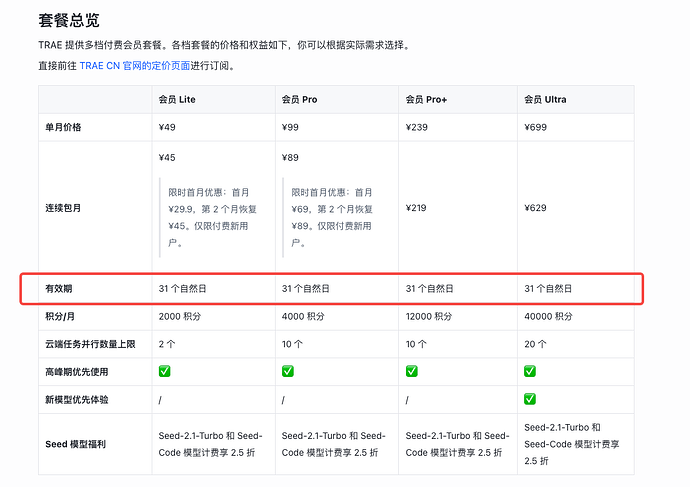Open the TRAE CN 官网的定价页面 link
The height and width of the screenshot is (487, 690).
(x=135, y=66)
